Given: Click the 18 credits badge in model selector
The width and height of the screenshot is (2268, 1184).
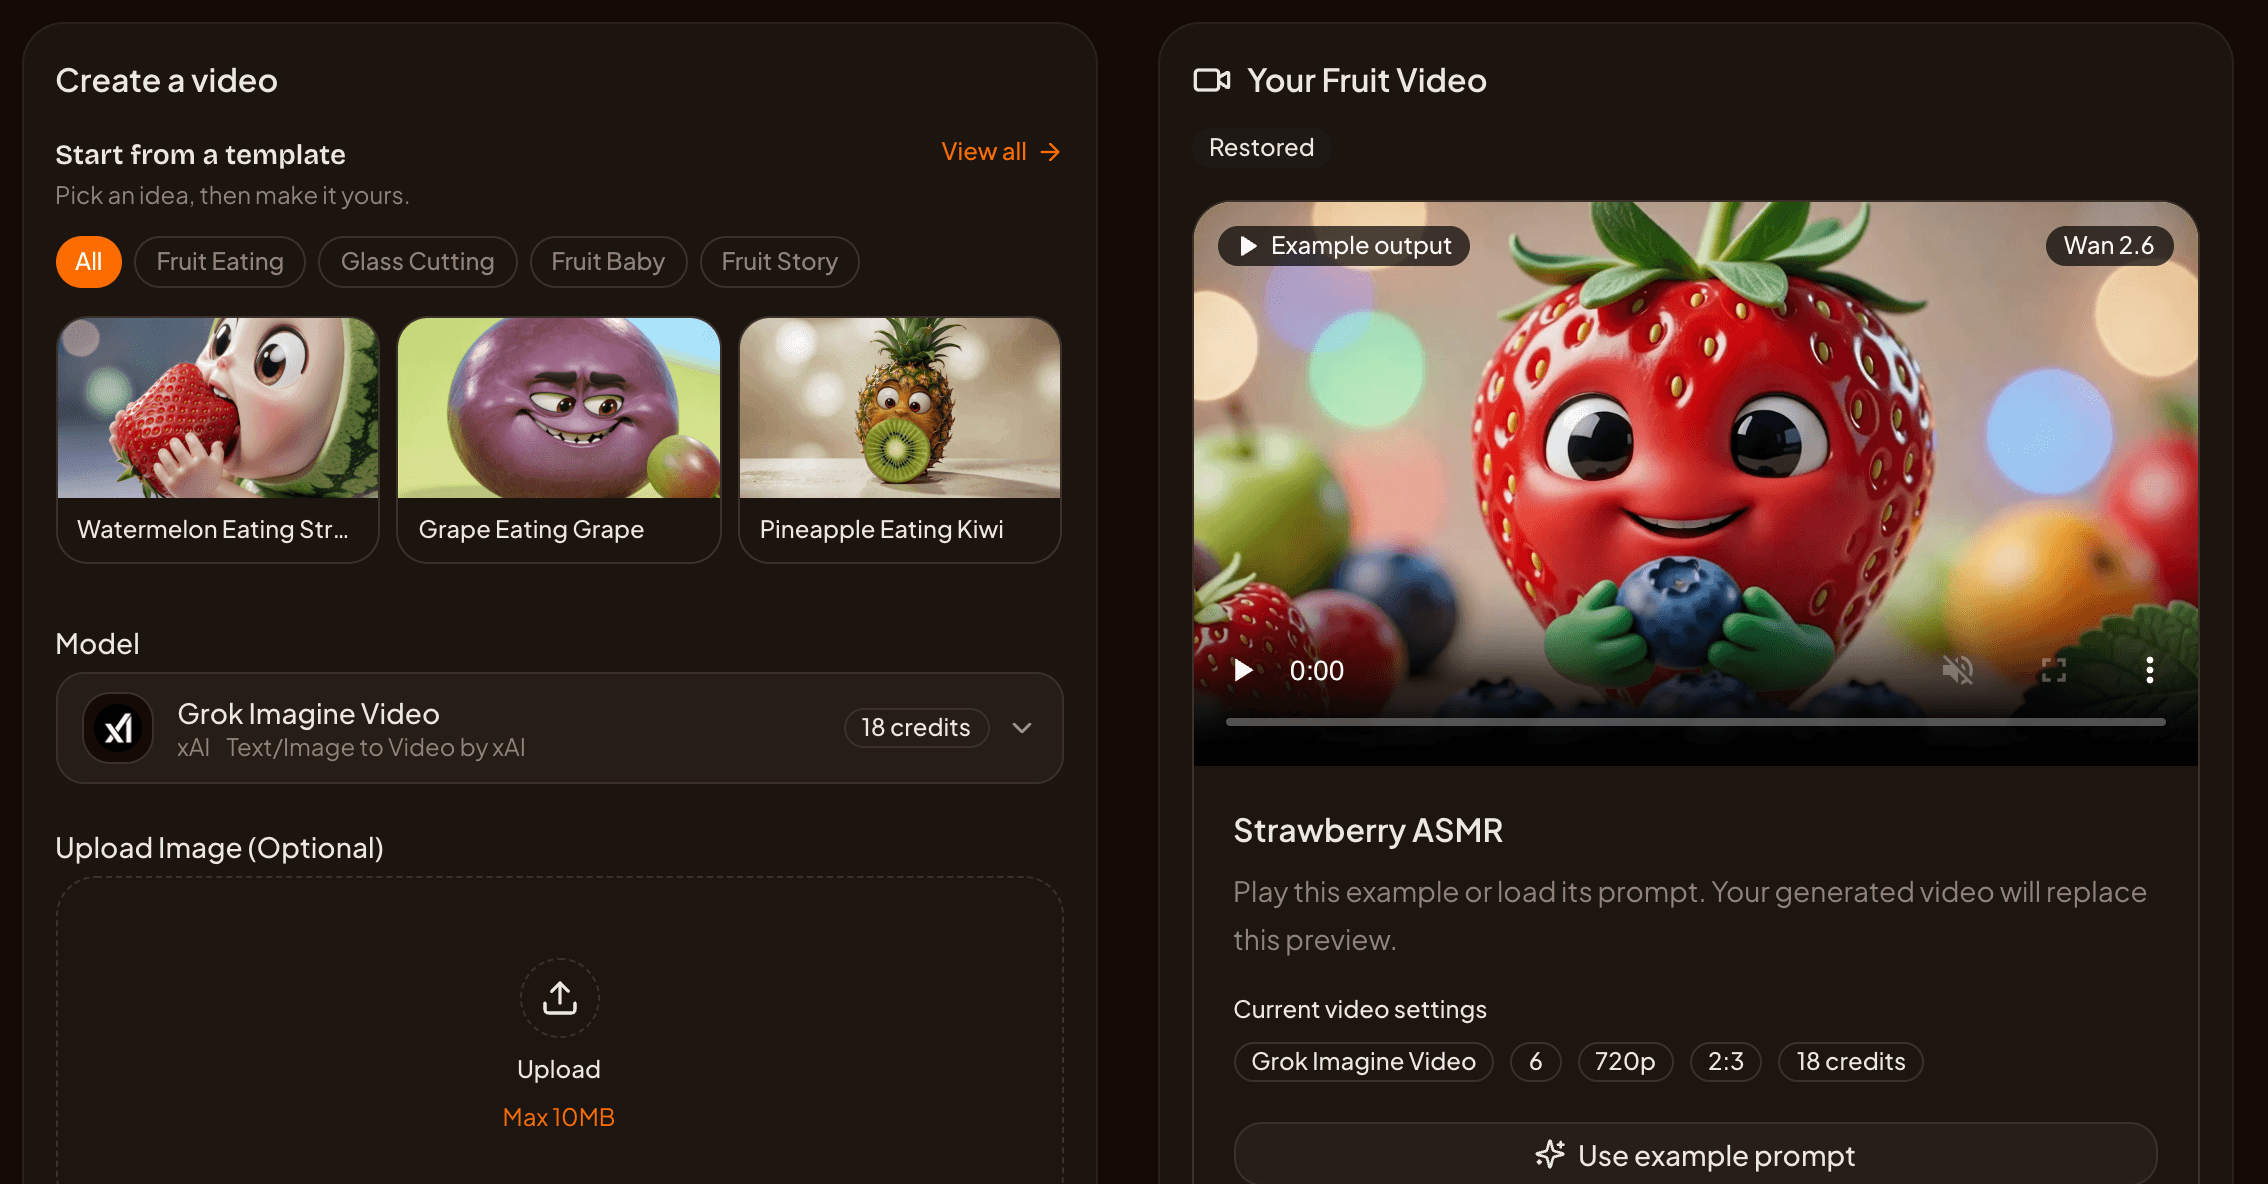Looking at the screenshot, I should [916, 728].
